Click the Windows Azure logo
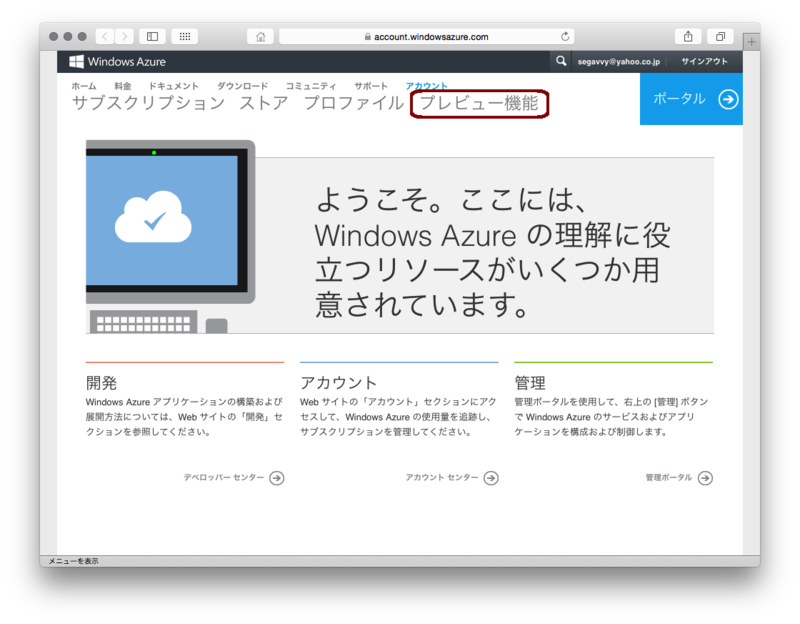This screenshot has width=800, height=624. coord(118,62)
